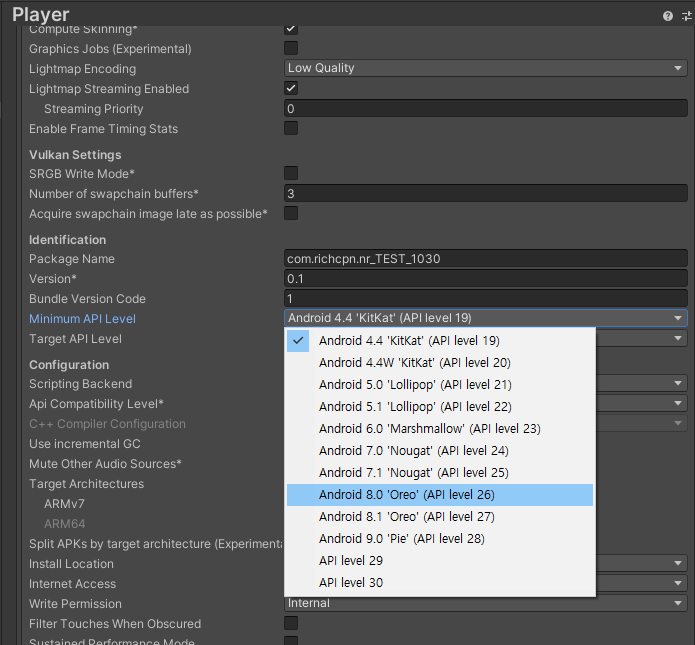Click Number of swapchain buffers field
The height and width of the screenshot is (645, 695).
click(485, 193)
